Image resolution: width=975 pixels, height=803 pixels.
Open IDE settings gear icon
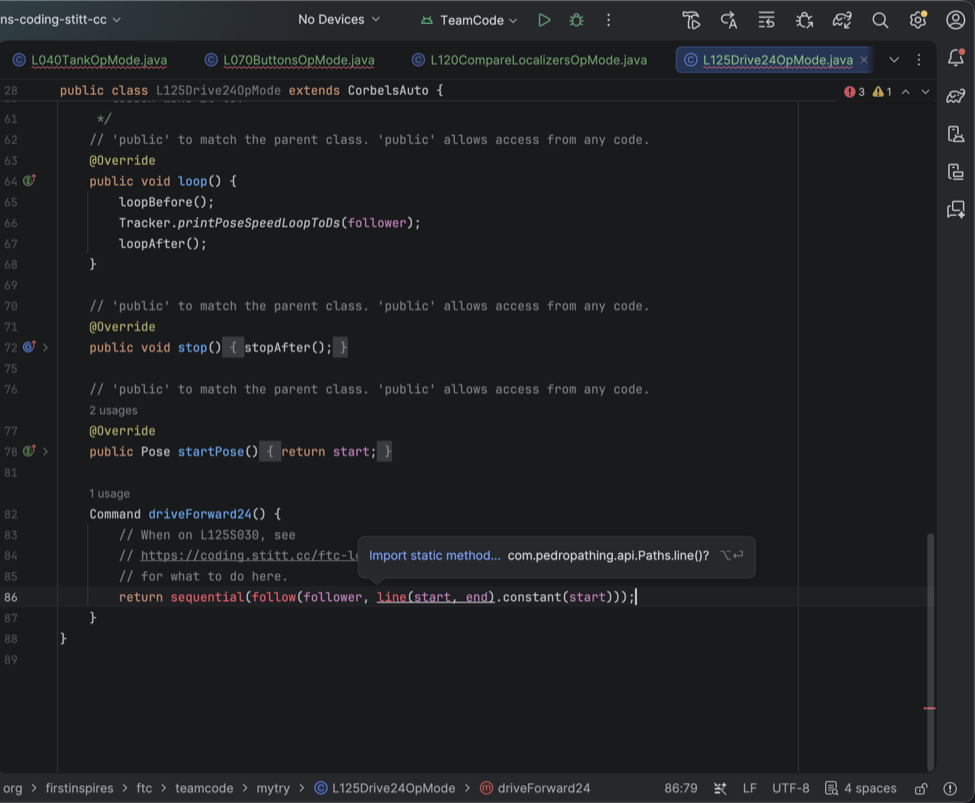(918, 20)
